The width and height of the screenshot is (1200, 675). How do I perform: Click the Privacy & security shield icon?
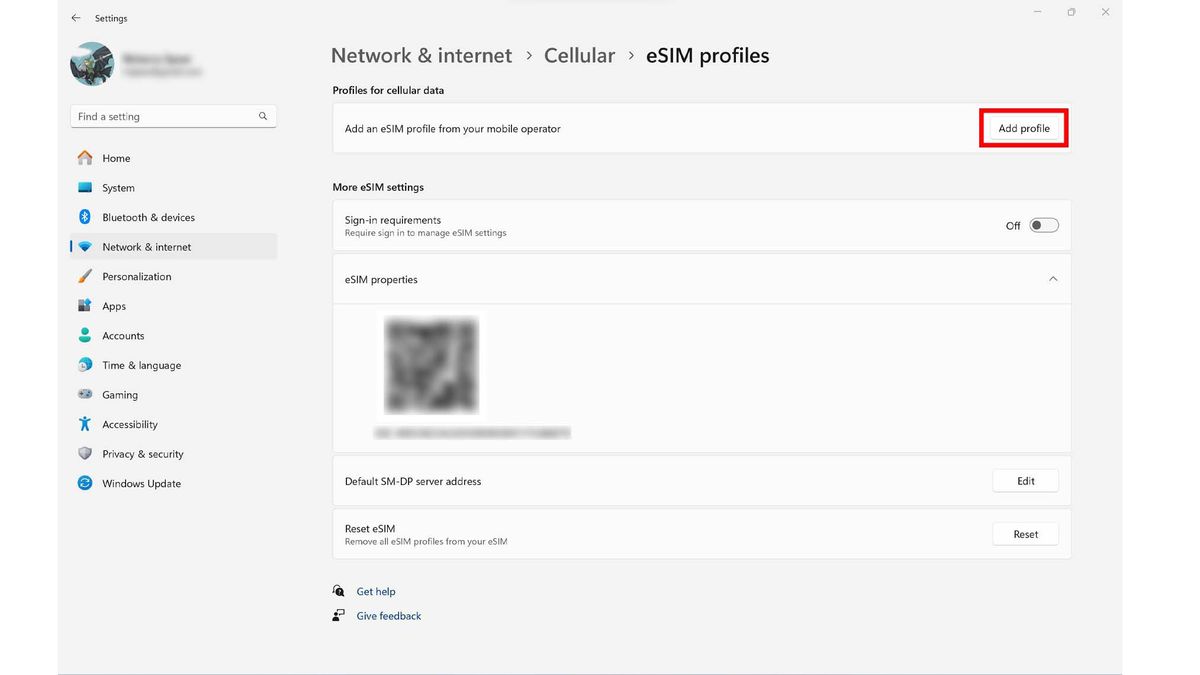pyautogui.click(x=85, y=454)
